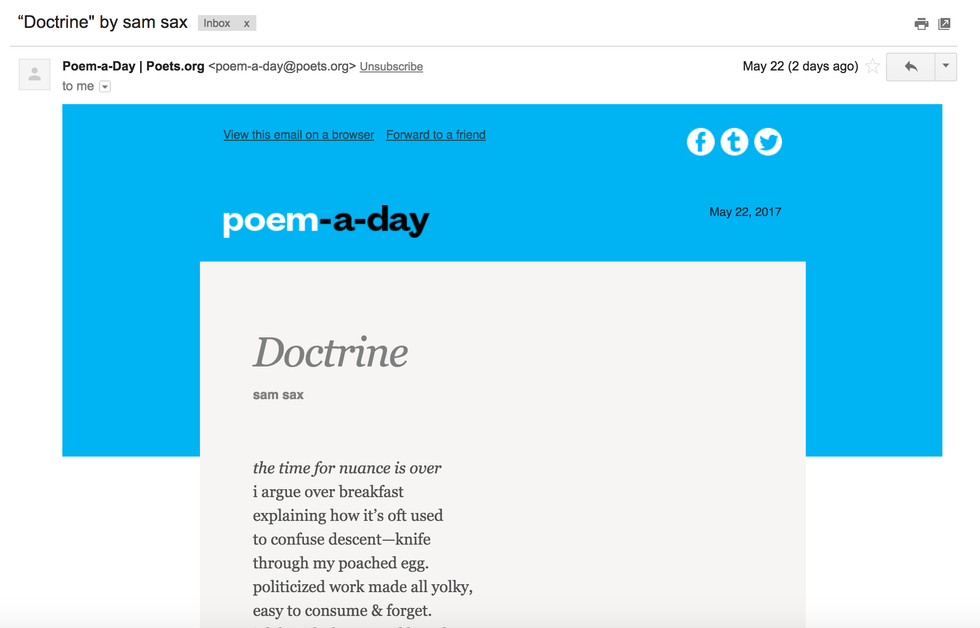This screenshot has width=980, height=628.
Task: Click the Twitter share icon
Action: click(768, 142)
